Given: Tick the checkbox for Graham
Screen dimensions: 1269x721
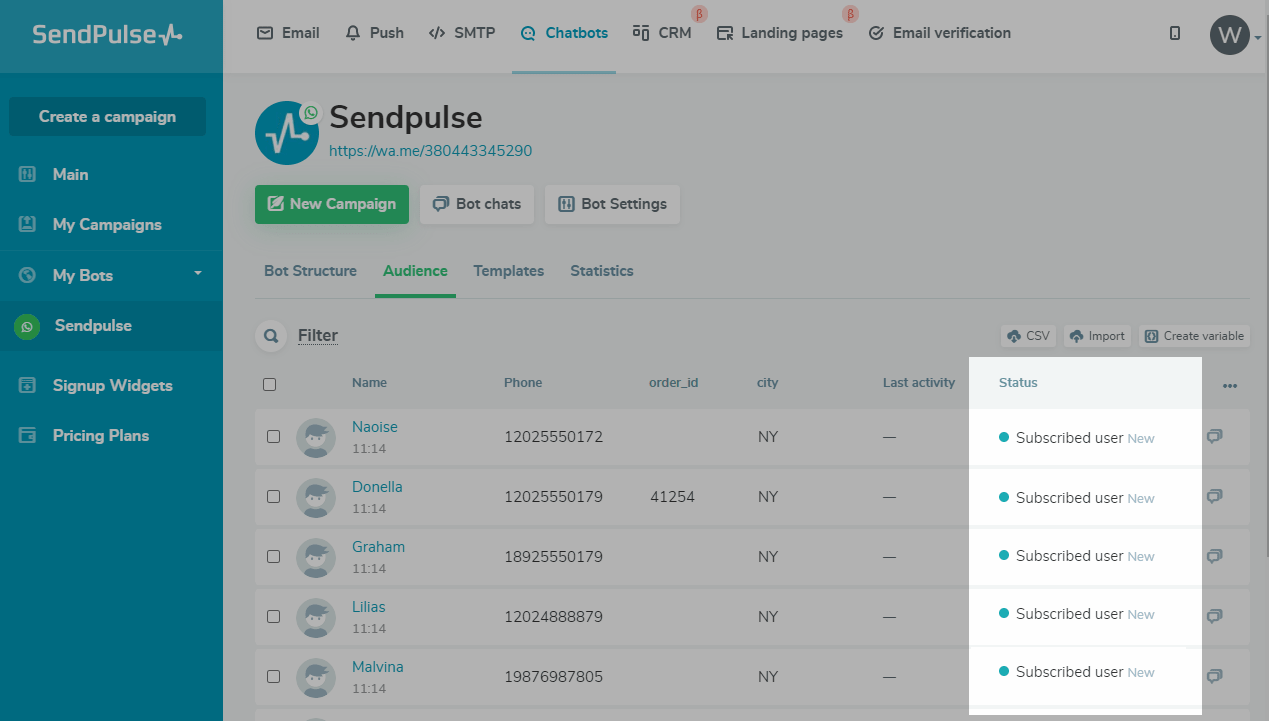Looking at the screenshot, I should pos(273,557).
